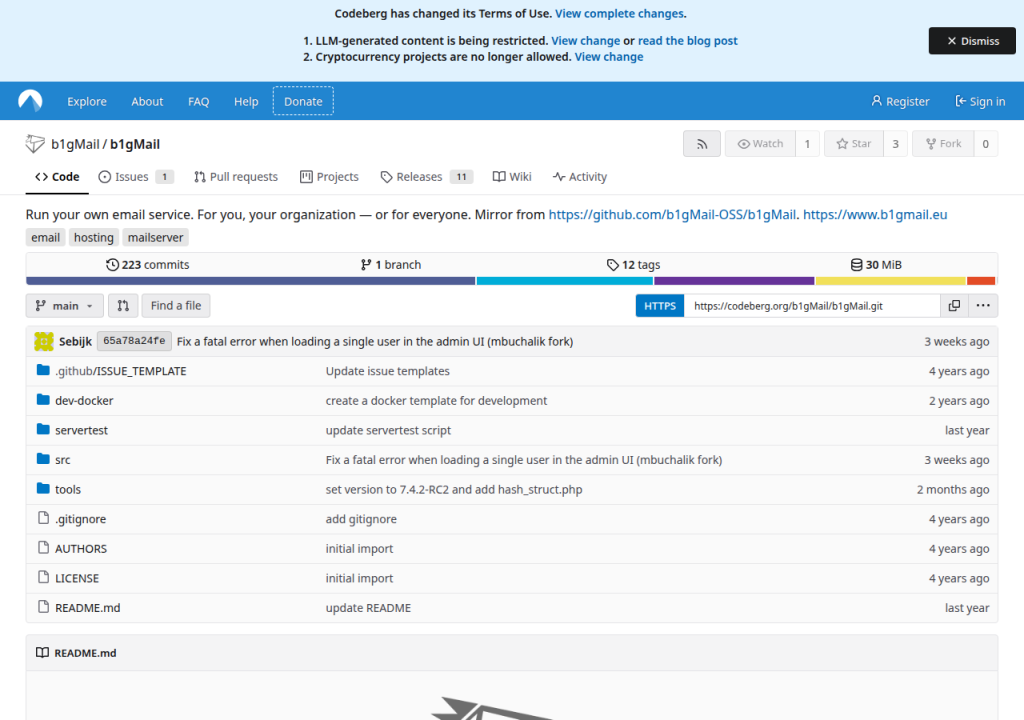This screenshot has width=1024, height=720.
Task: Open the 223 commits link
Action: point(148,265)
